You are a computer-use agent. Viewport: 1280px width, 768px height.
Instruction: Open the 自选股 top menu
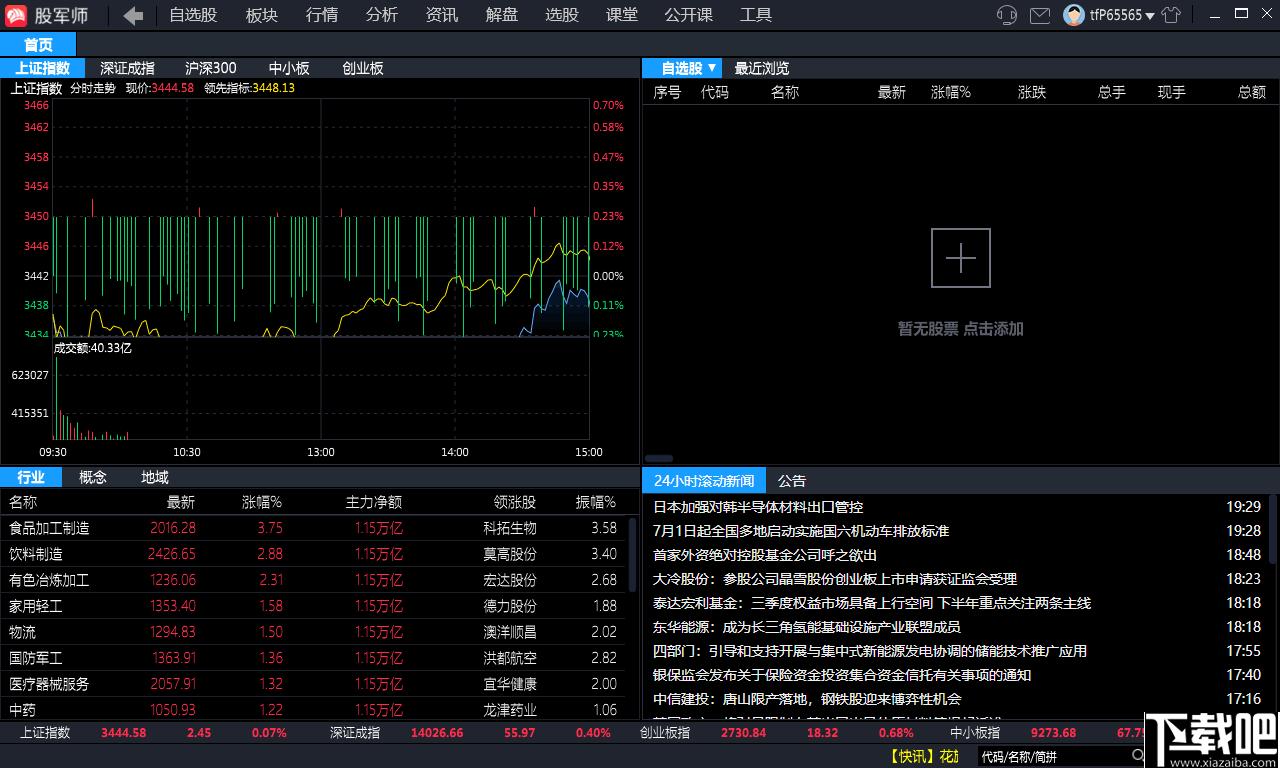pyautogui.click(x=192, y=15)
